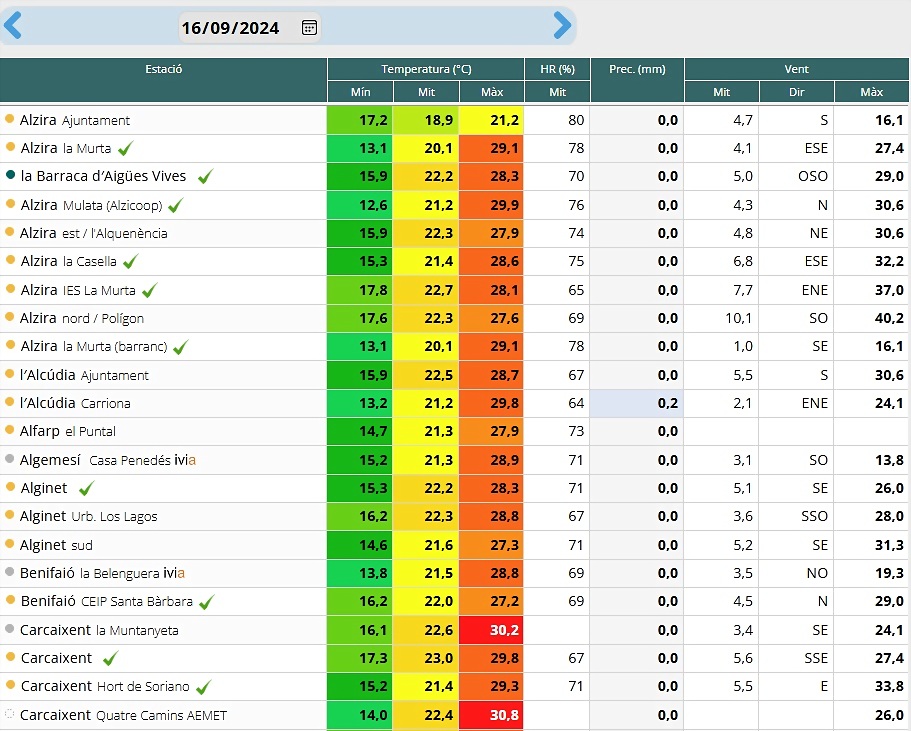The image size is (911, 731).
Task: Click grey status dot before Carcaixent la Muntanyeta
Action: coord(9,628)
